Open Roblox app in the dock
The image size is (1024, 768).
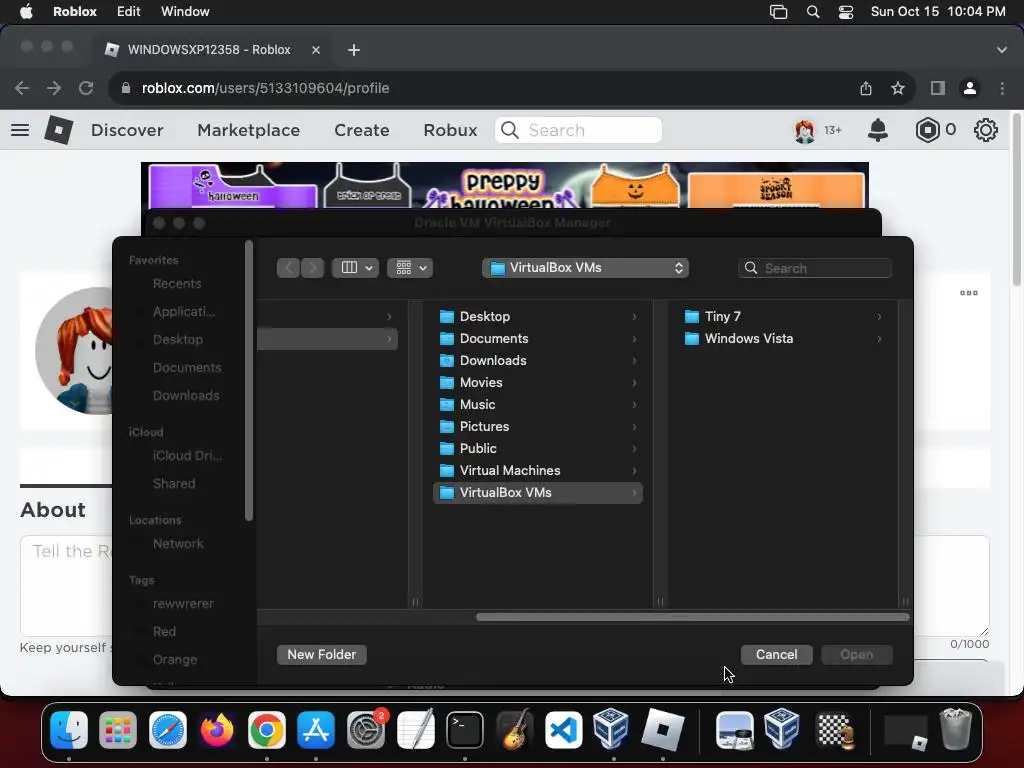tap(663, 729)
